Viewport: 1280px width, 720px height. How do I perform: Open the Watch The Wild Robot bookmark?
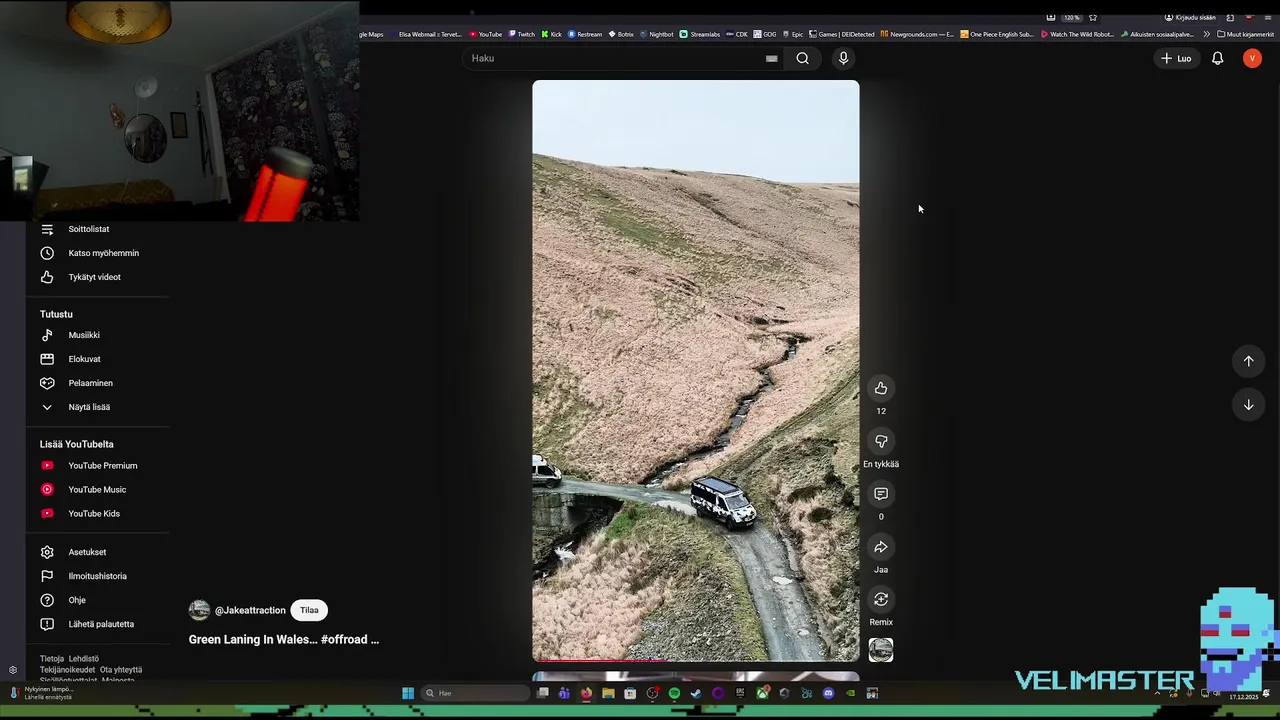(1077, 34)
